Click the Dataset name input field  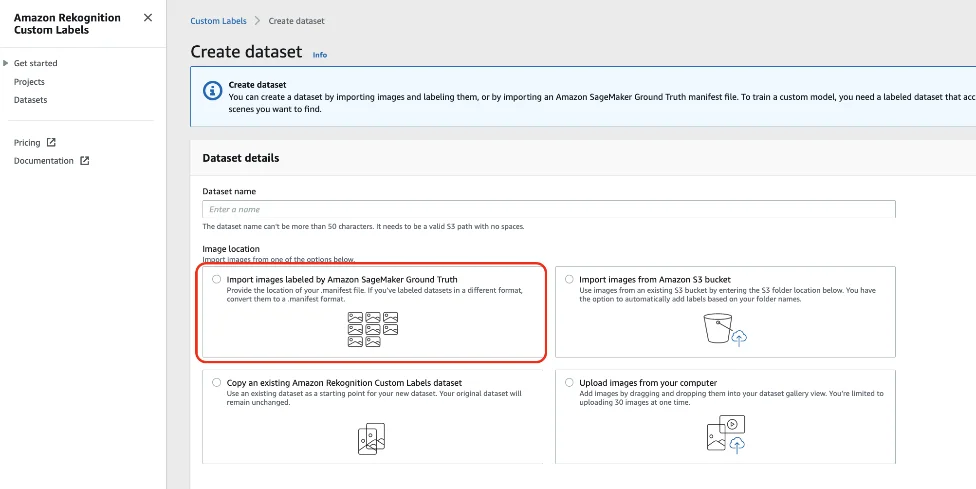point(548,209)
